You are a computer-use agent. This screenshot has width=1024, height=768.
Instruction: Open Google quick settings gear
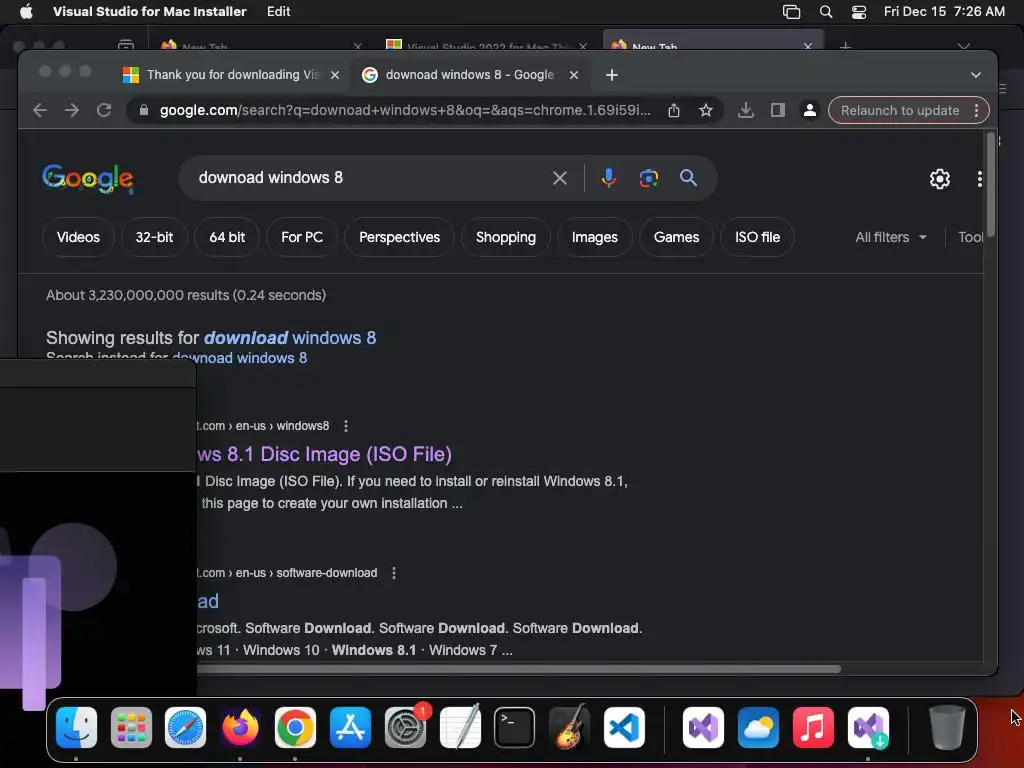point(940,179)
